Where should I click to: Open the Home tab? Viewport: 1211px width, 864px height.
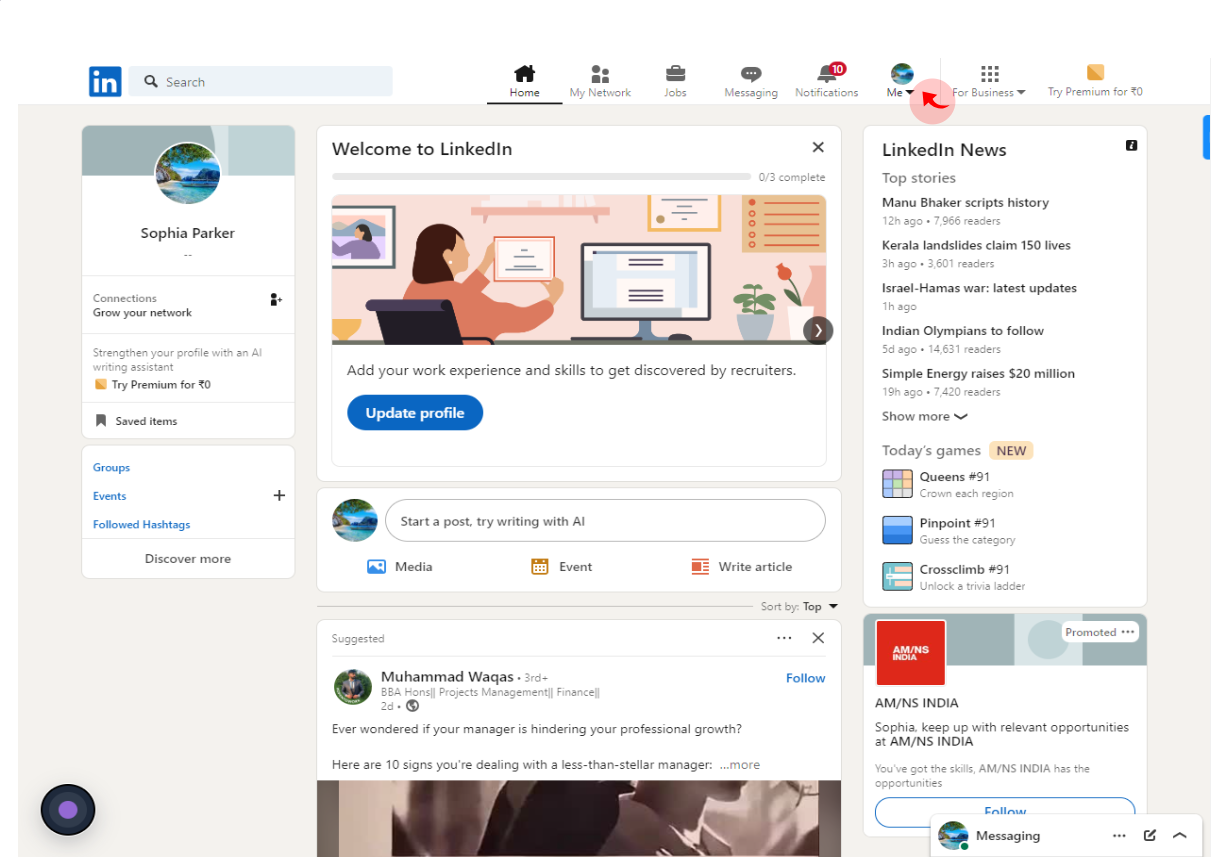[x=524, y=82]
